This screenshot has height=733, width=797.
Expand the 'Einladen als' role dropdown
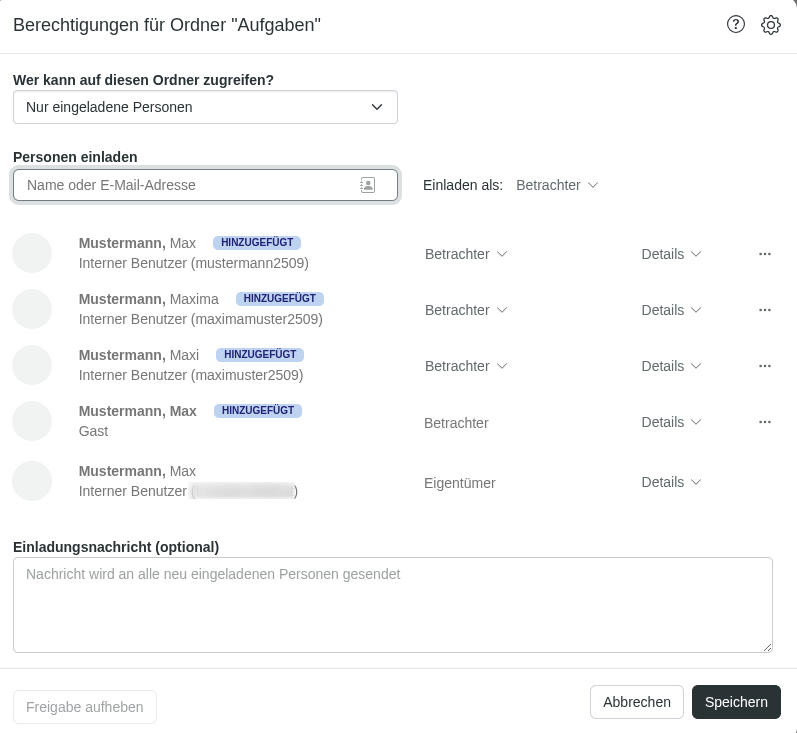pos(557,185)
